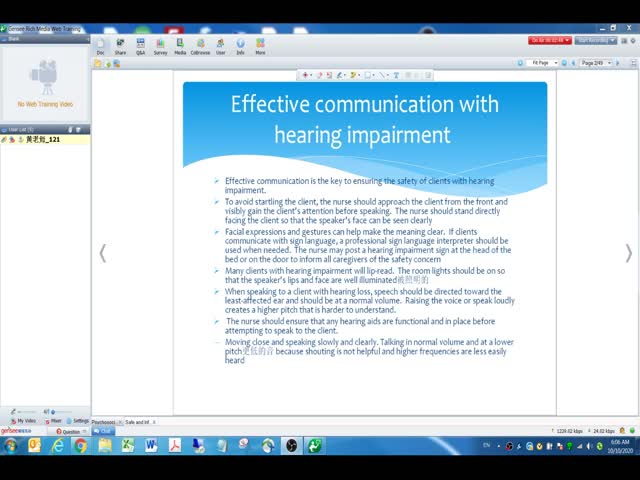The height and width of the screenshot is (480, 640).
Task: Open the Mixer audio control
Action: (54, 421)
